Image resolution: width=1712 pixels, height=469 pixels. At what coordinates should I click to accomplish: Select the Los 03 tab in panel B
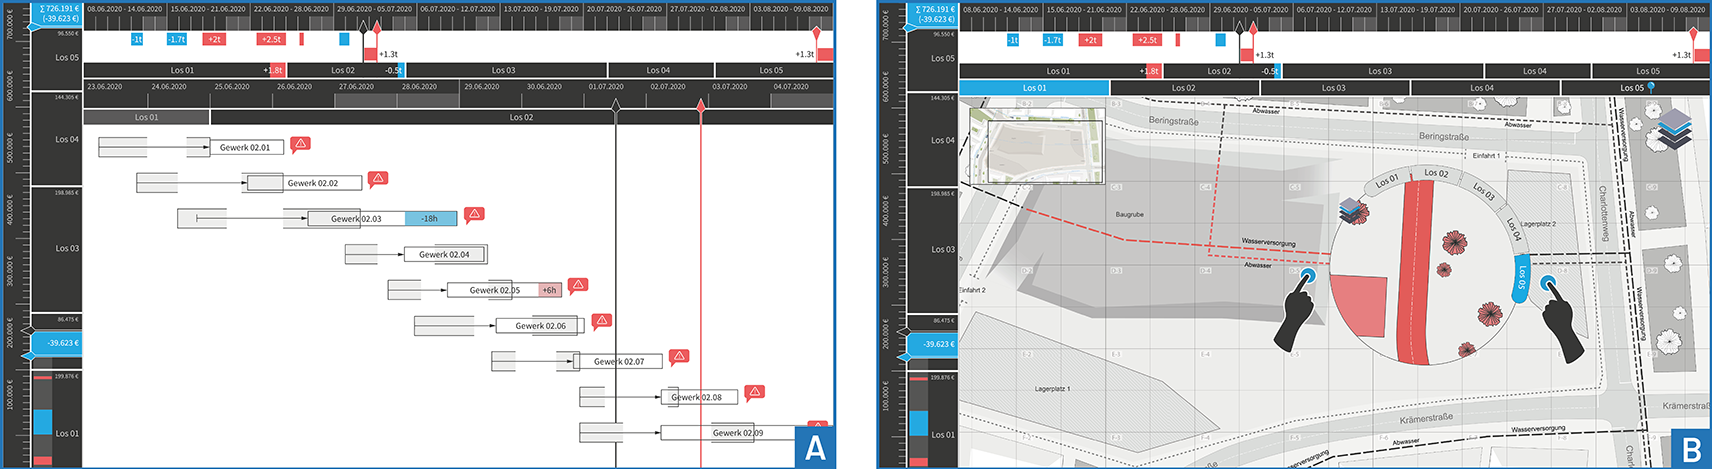point(1334,88)
